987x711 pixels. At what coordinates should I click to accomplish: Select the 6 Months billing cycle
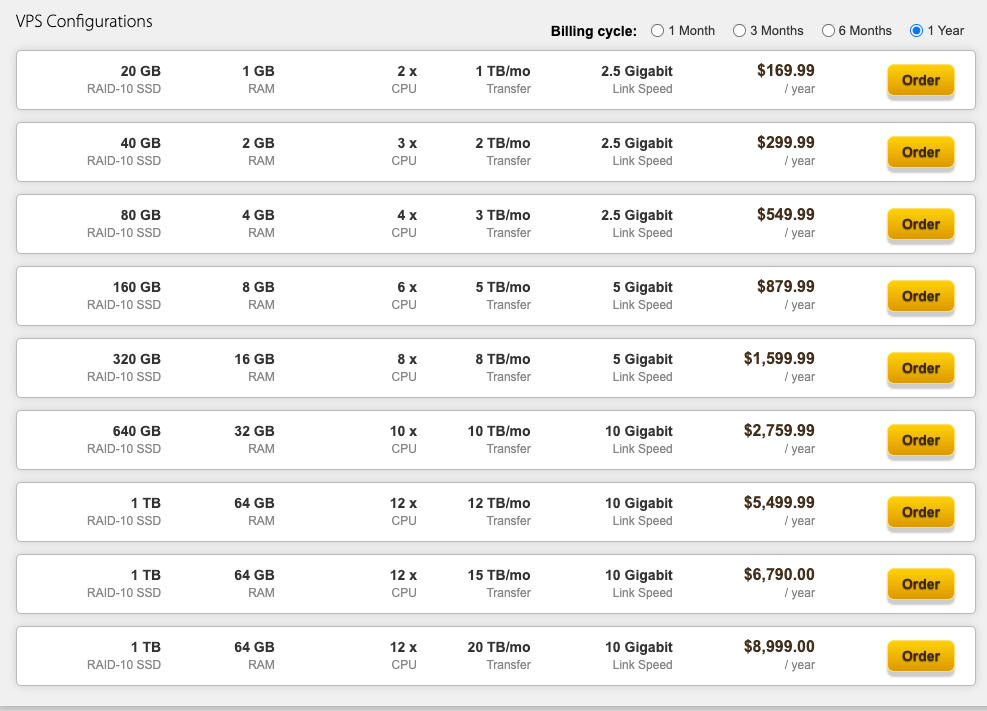click(828, 31)
